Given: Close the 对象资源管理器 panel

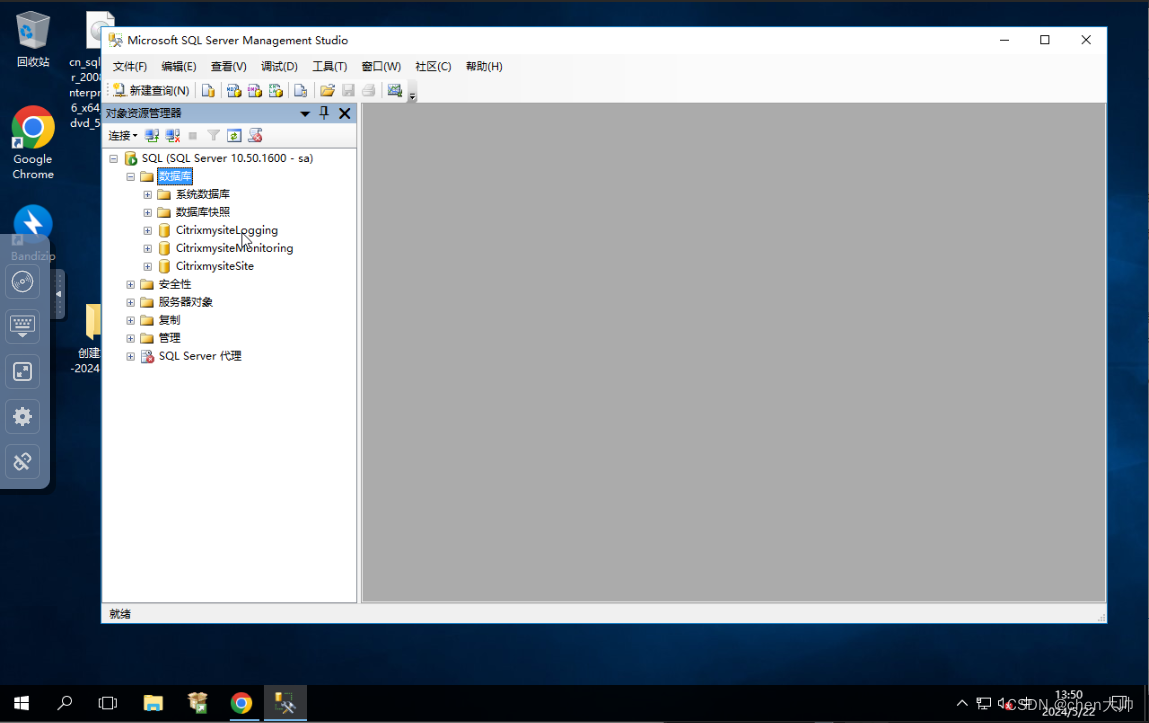Looking at the screenshot, I should coord(344,113).
